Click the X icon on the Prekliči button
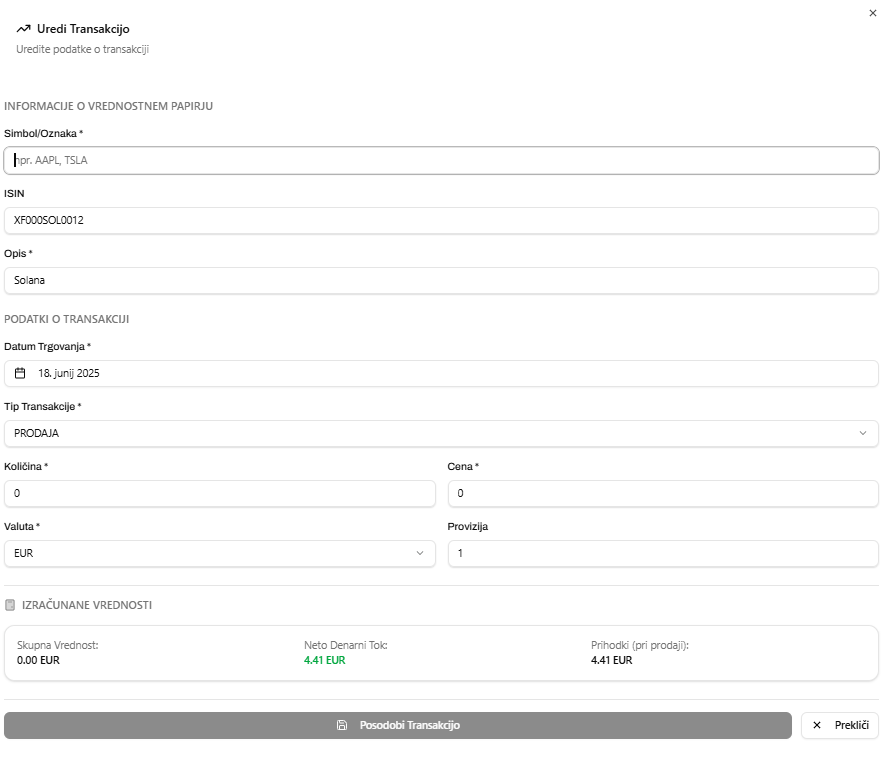This screenshot has height=757, width=890. click(x=817, y=725)
